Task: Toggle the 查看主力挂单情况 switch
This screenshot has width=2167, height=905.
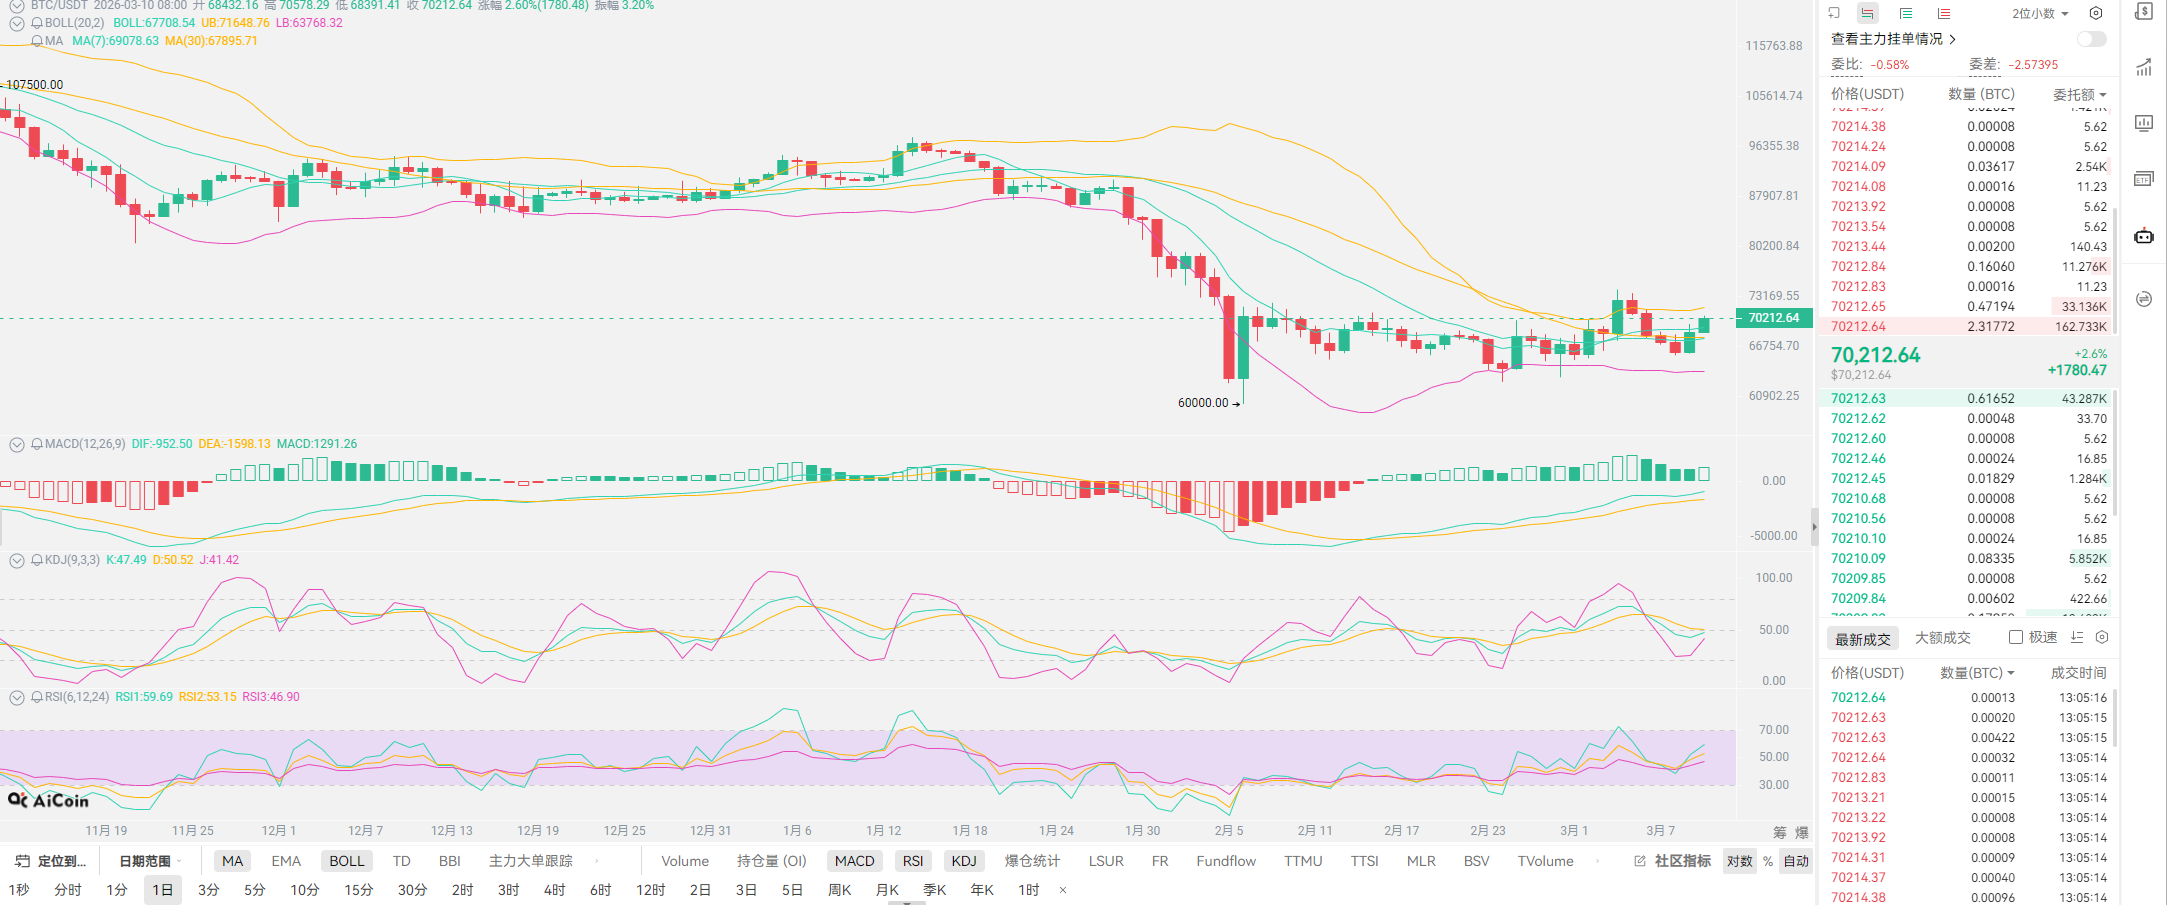Action: coord(2091,39)
